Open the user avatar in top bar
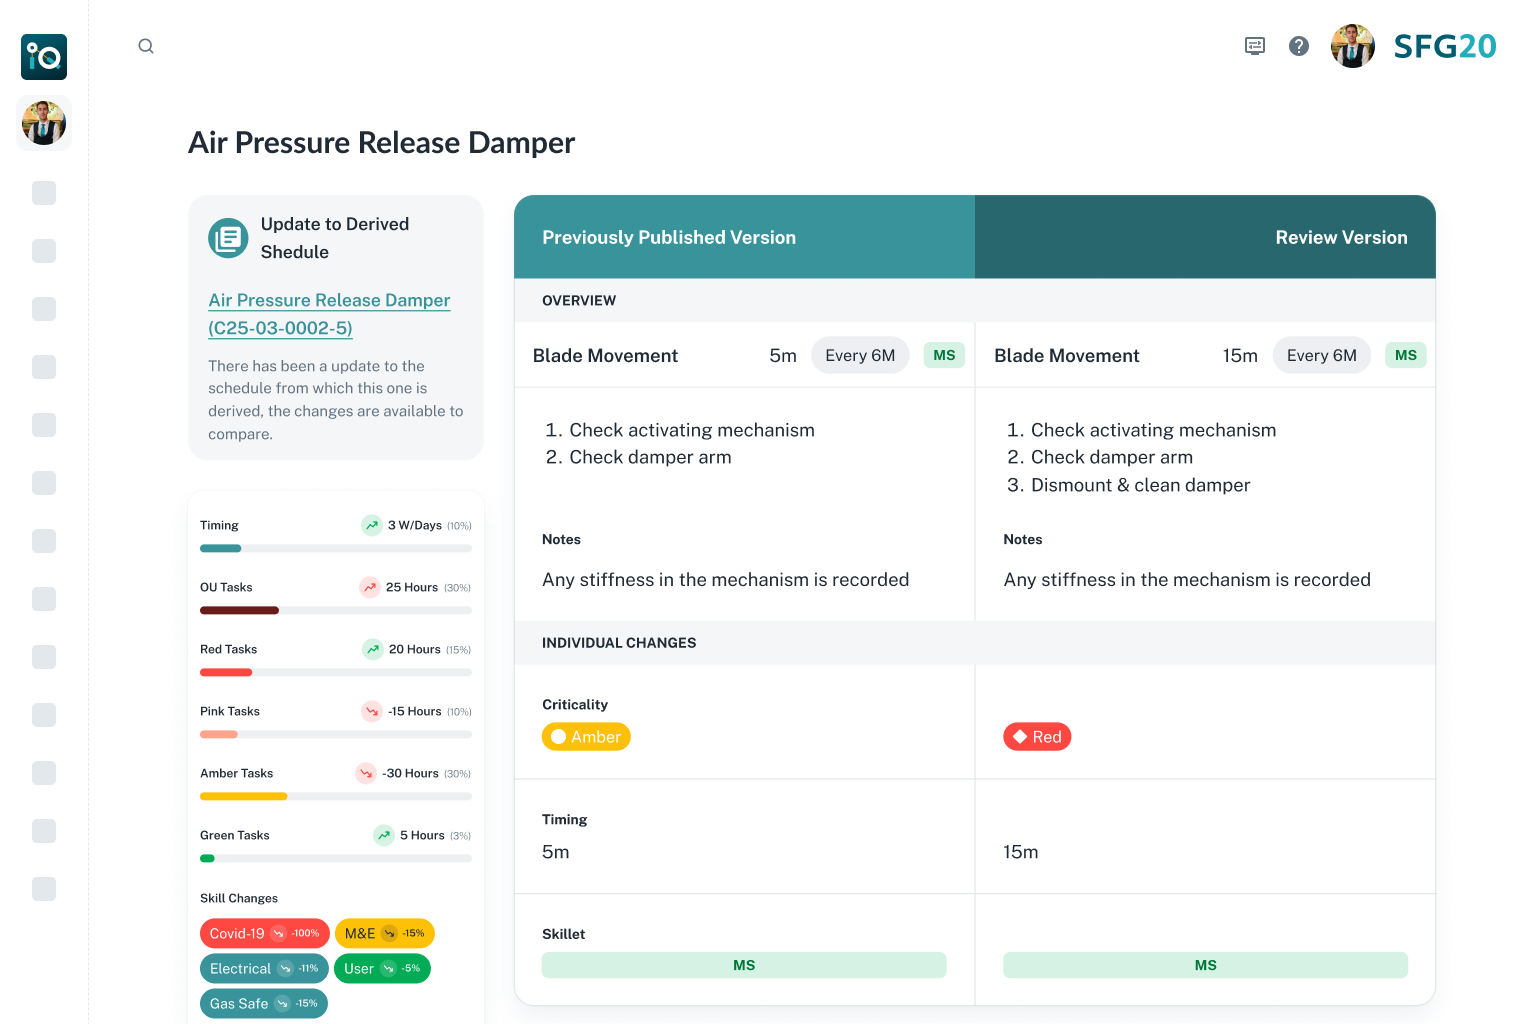Image resolution: width=1536 pixels, height=1024 pixels. 1352,46
